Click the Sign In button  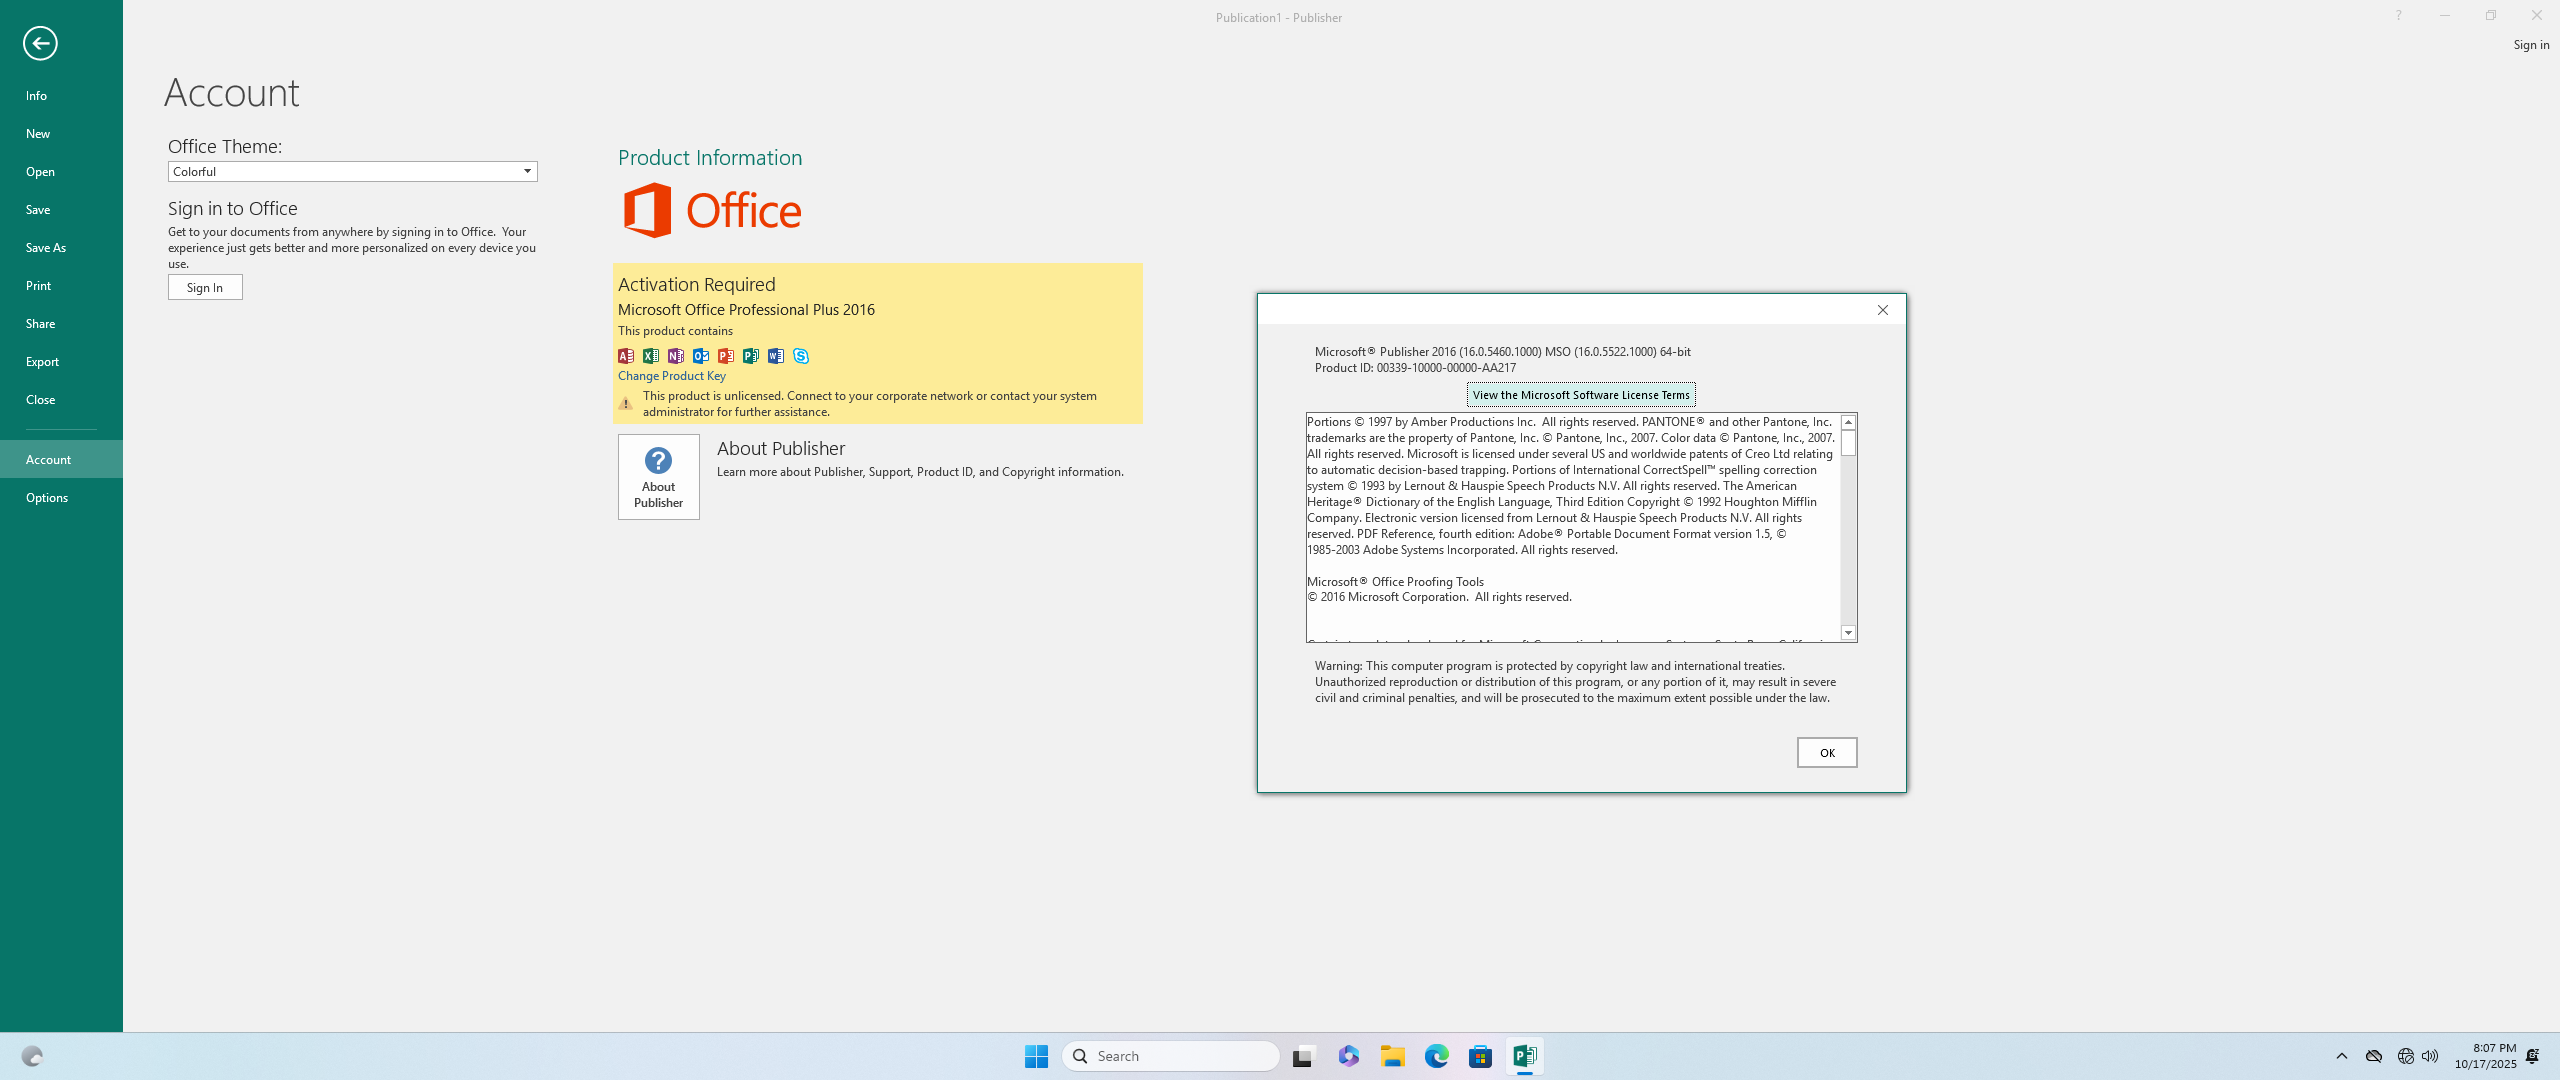(x=205, y=288)
